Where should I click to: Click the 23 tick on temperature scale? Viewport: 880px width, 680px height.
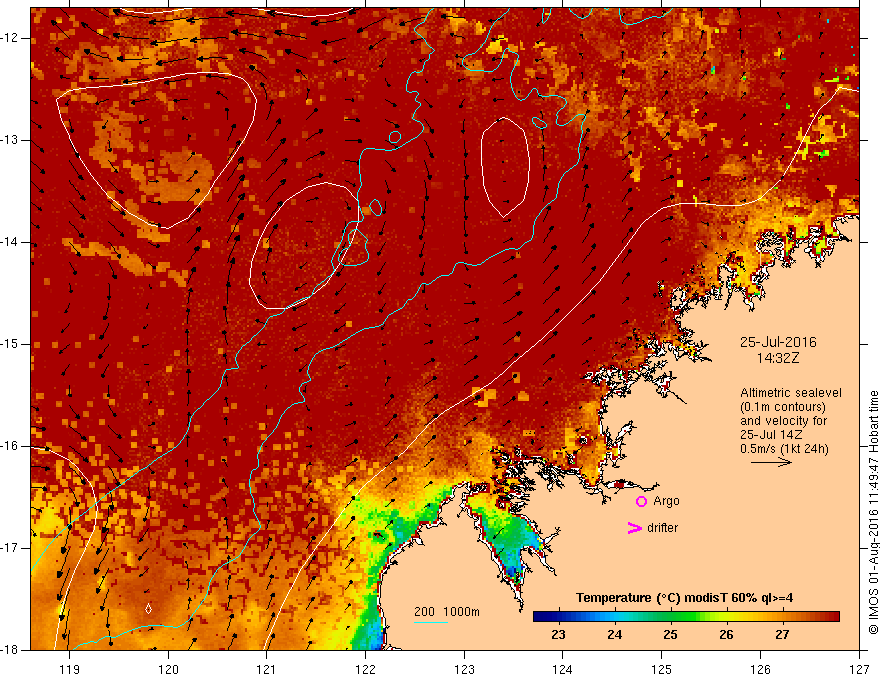tap(558, 635)
